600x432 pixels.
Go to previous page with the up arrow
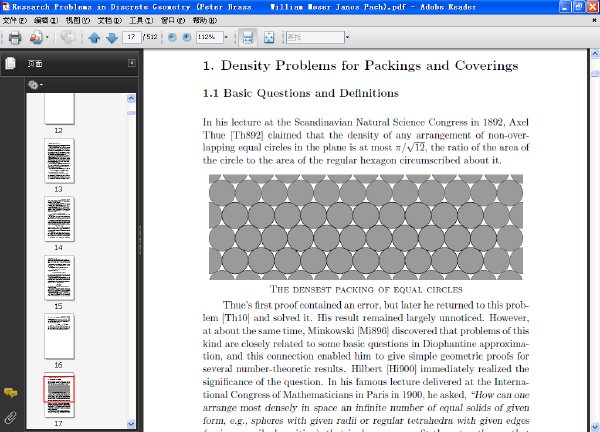(x=94, y=37)
